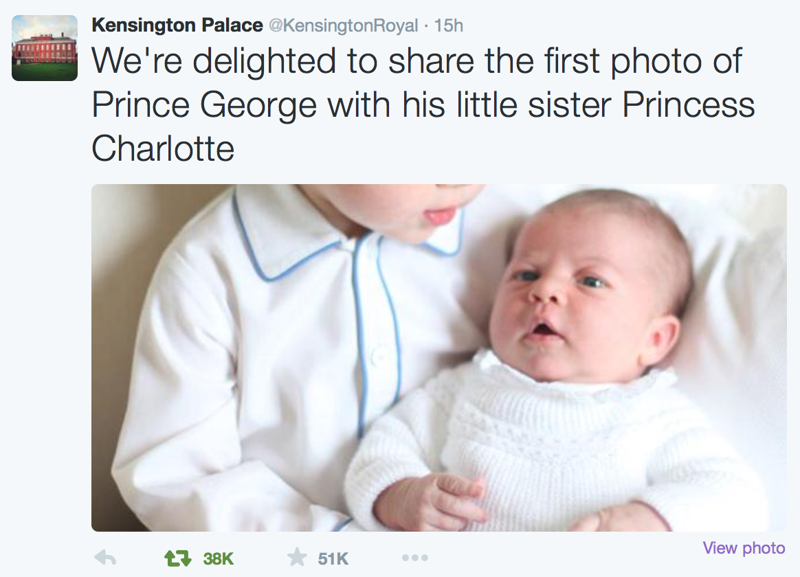Click the 51K favorites count
The image size is (800, 577).
pyautogui.click(x=332, y=559)
